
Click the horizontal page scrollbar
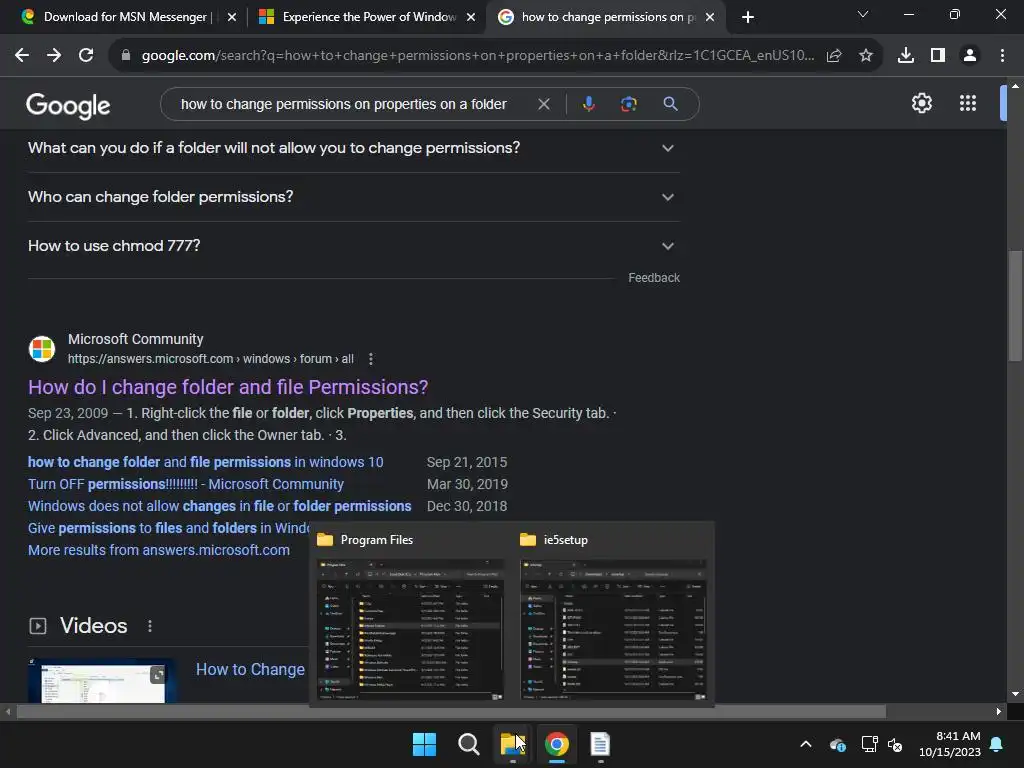[x=451, y=712]
